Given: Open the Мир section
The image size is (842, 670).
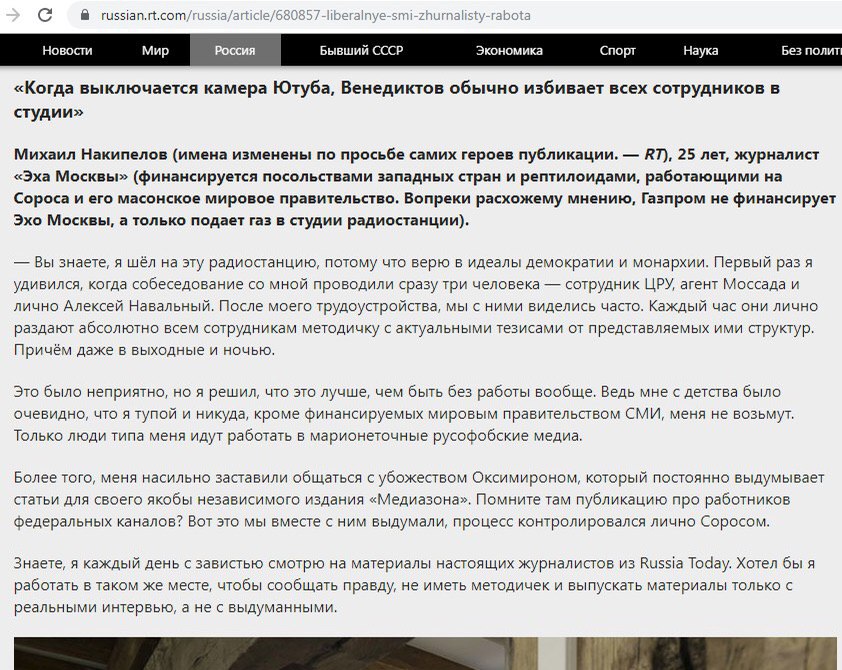Looking at the screenshot, I should [x=155, y=50].
